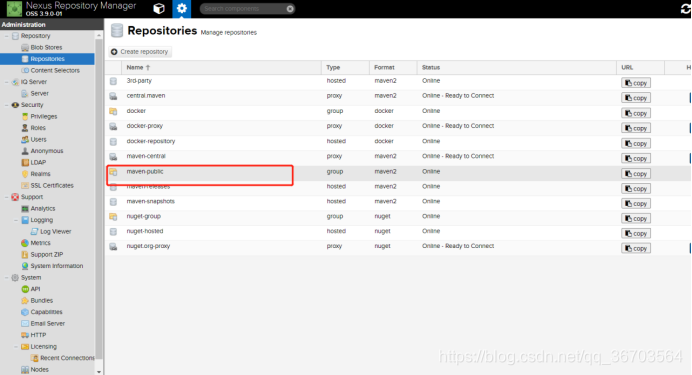The width and height of the screenshot is (692, 375).
Task: Collapse the System tree node
Action: pos(7,278)
